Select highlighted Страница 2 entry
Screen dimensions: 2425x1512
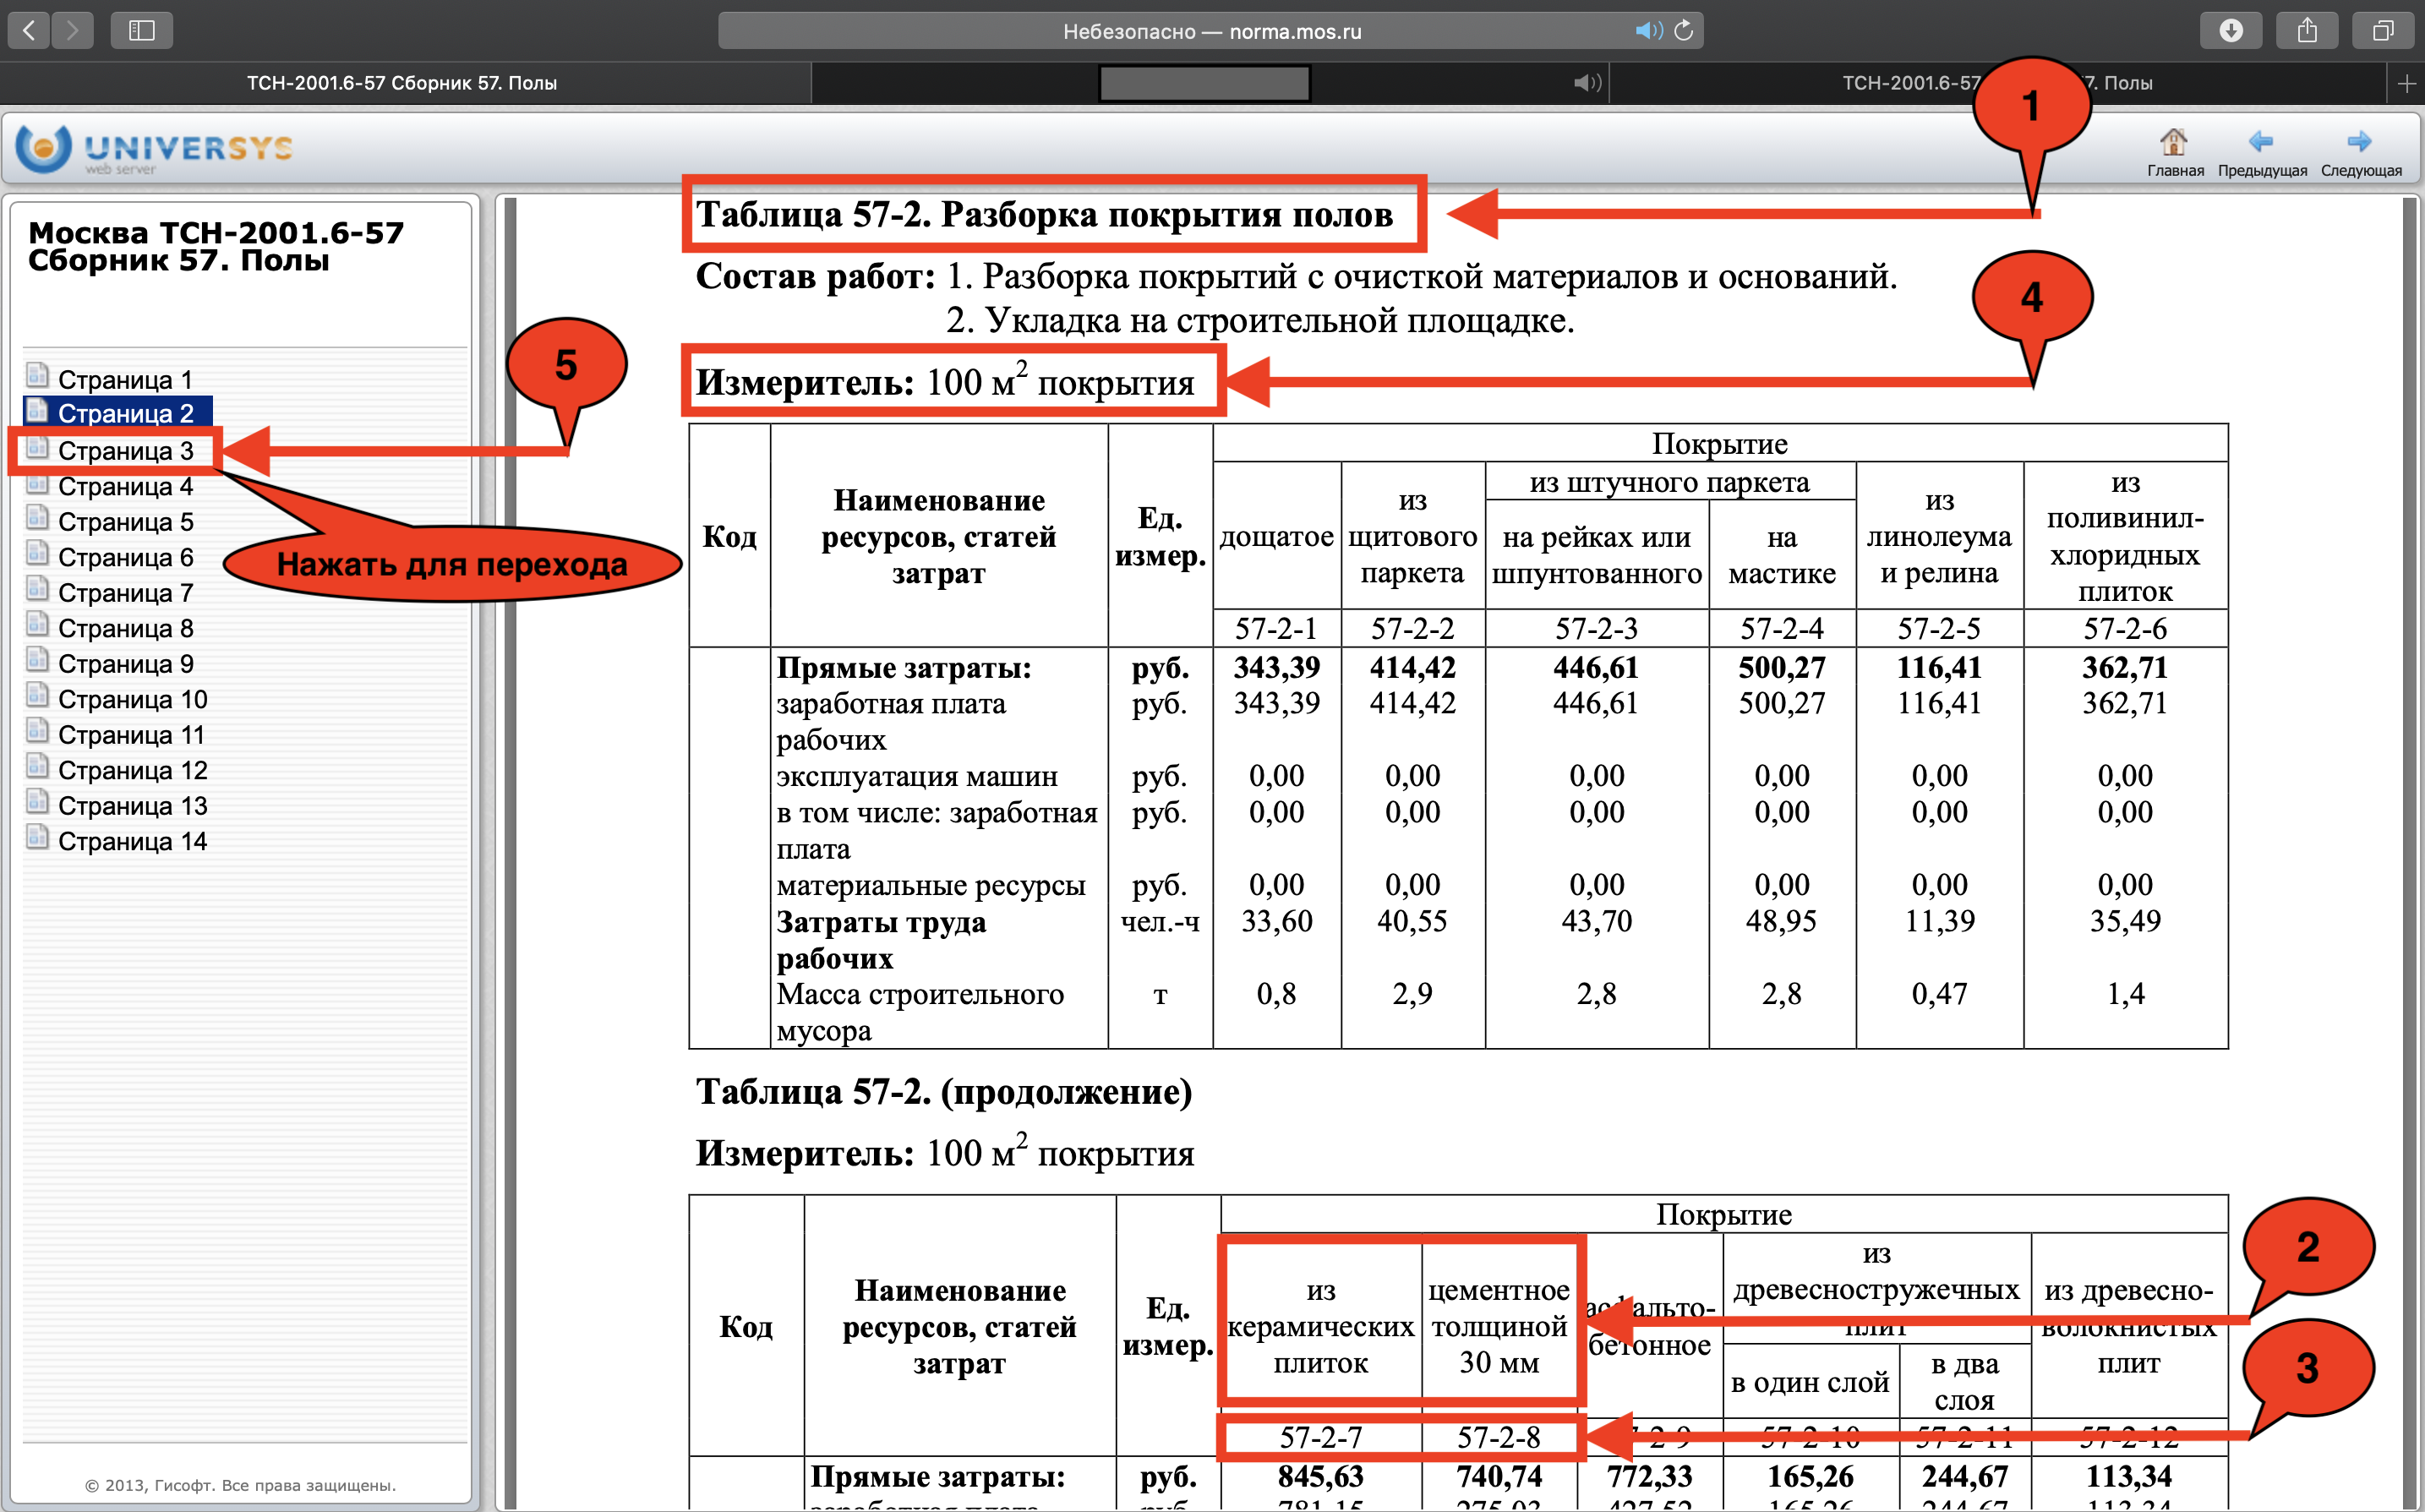125,413
